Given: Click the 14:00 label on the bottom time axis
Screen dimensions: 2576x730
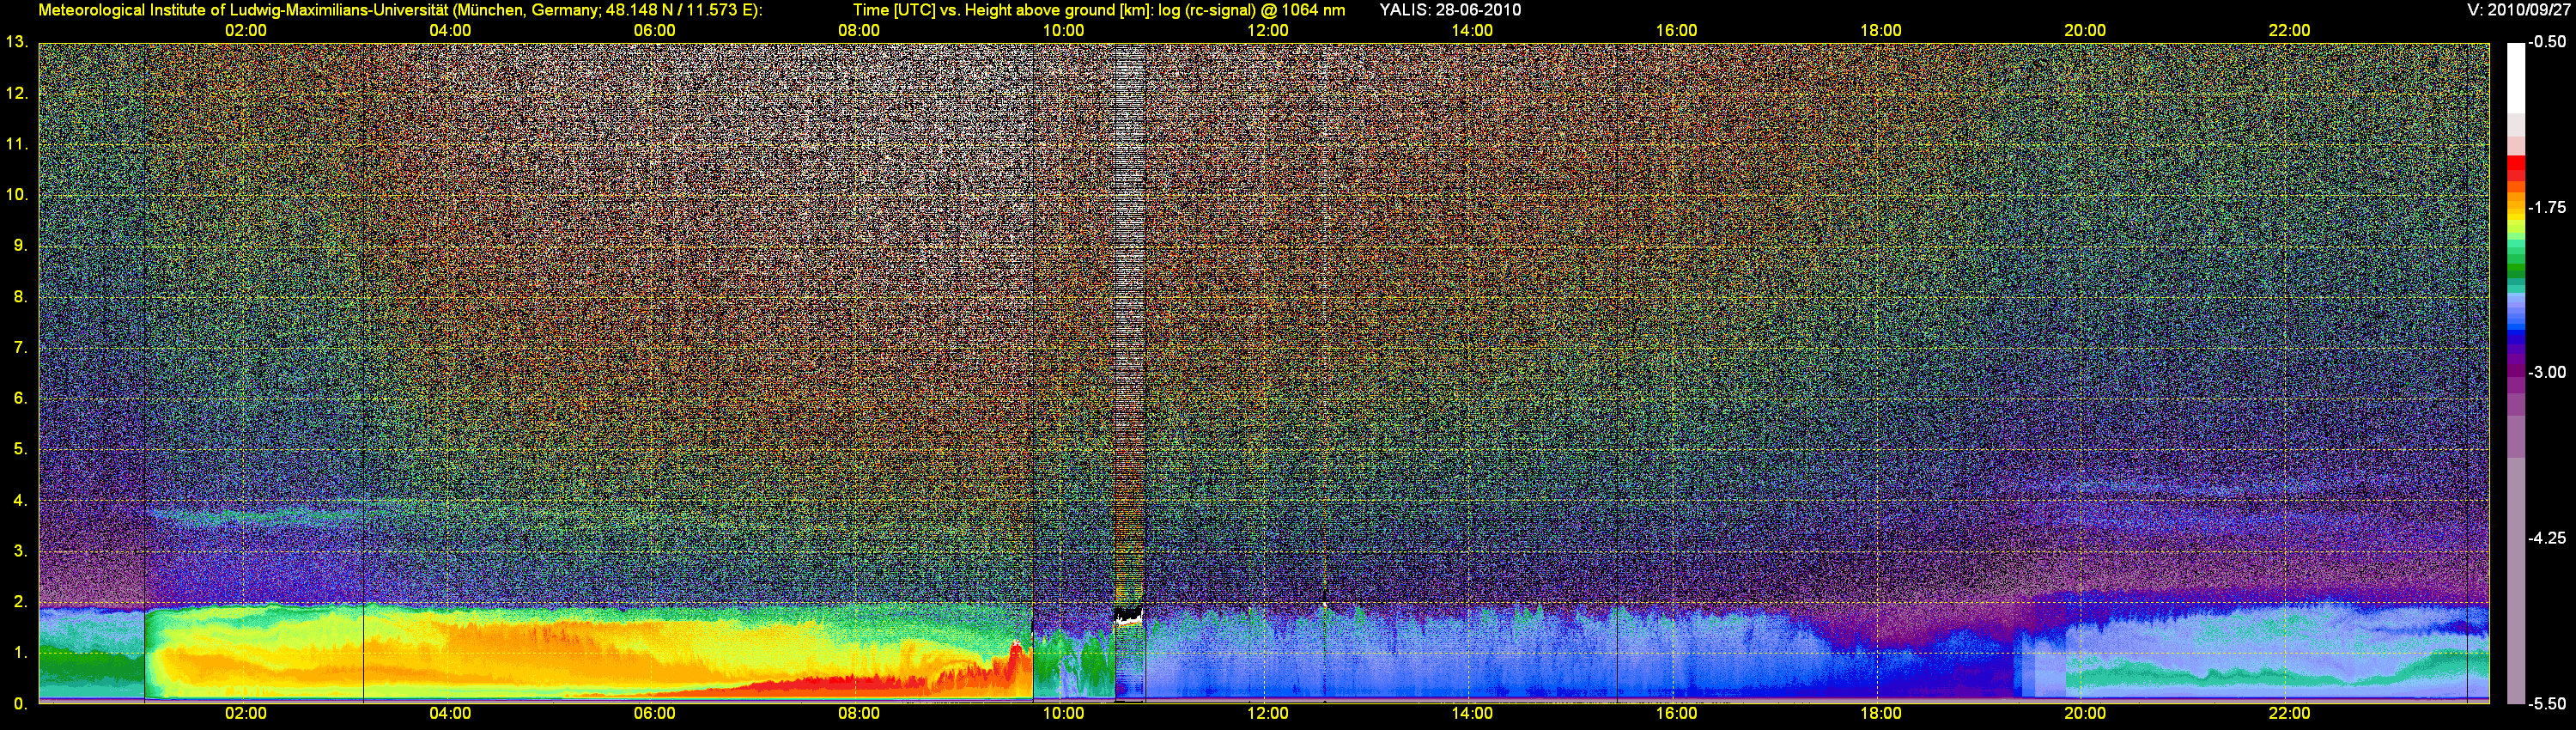Looking at the screenshot, I should click(x=1472, y=713).
